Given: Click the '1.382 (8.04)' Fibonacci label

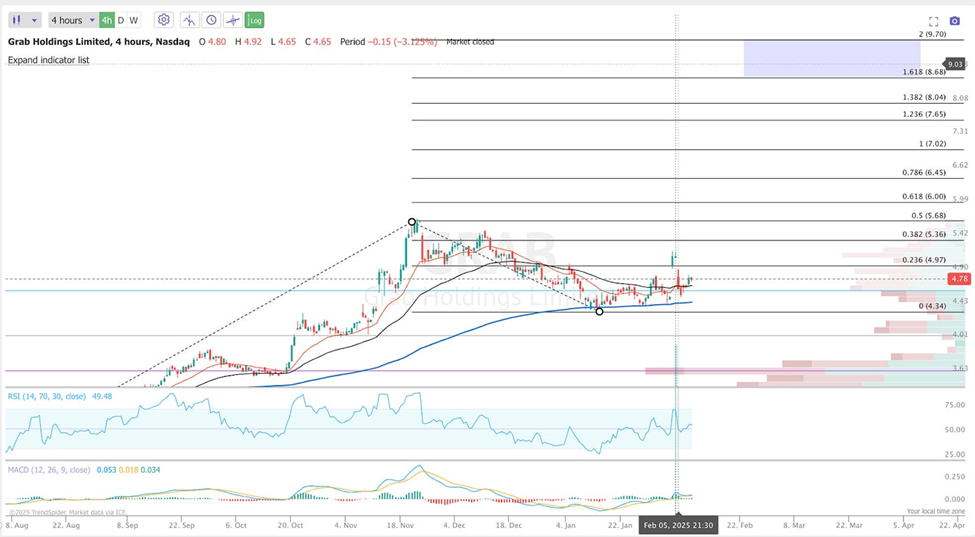Looking at the screenshot, I should click(x=924, y=98).
